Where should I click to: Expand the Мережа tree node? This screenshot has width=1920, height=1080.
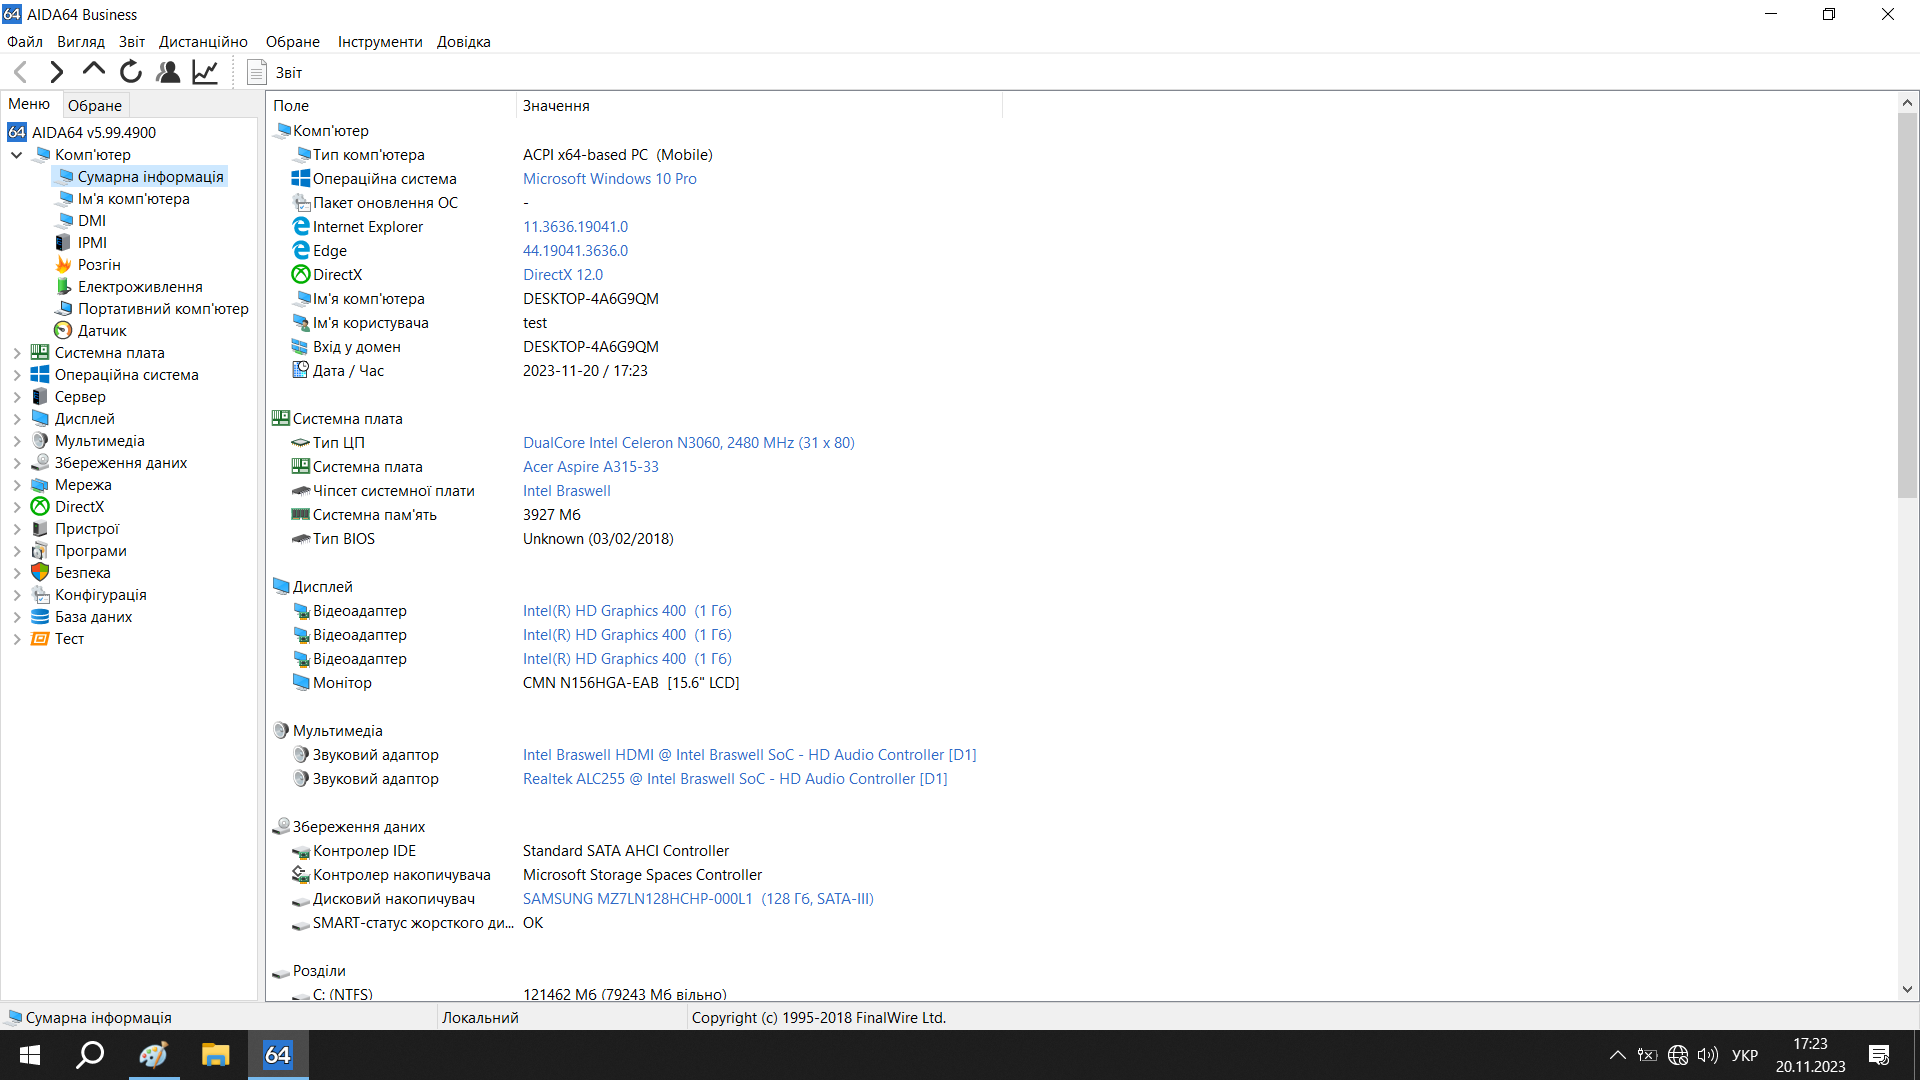pos(17,485)
